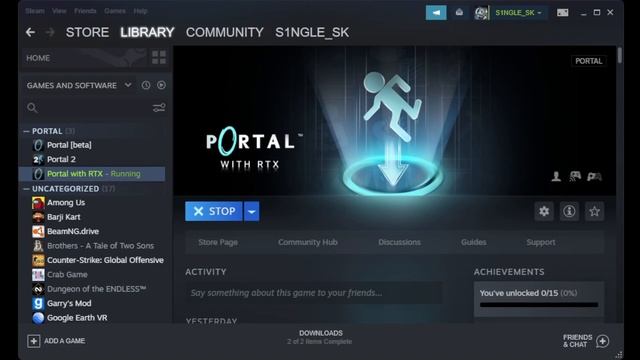Open the COMMUNITY section
The height and width of the screenshot is (360, 640).
224,32
